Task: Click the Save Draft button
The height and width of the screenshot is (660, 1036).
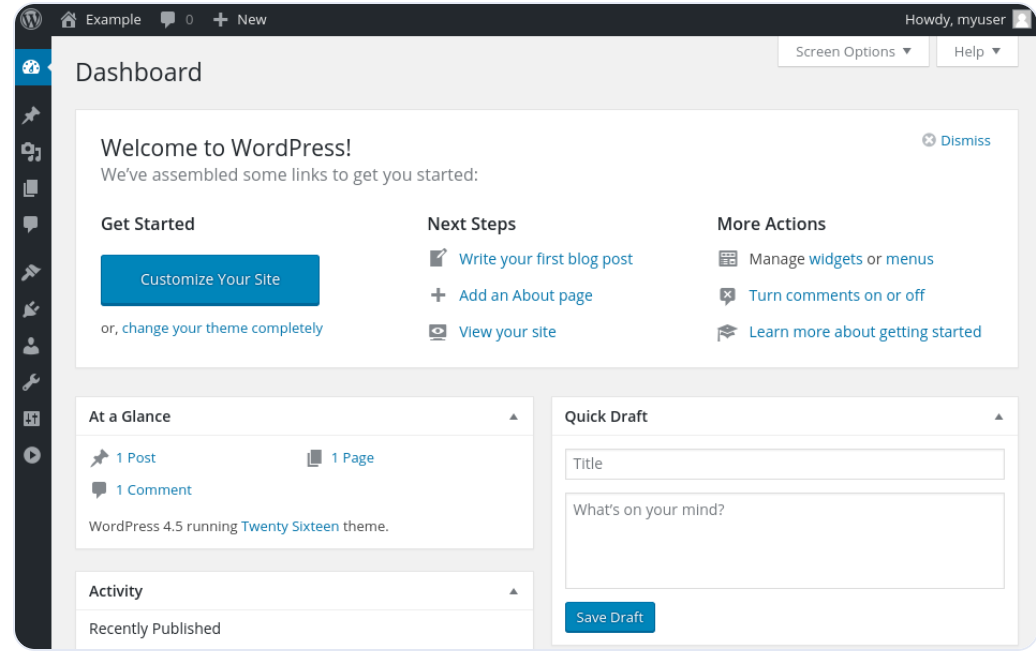Action: click(610, 618)
